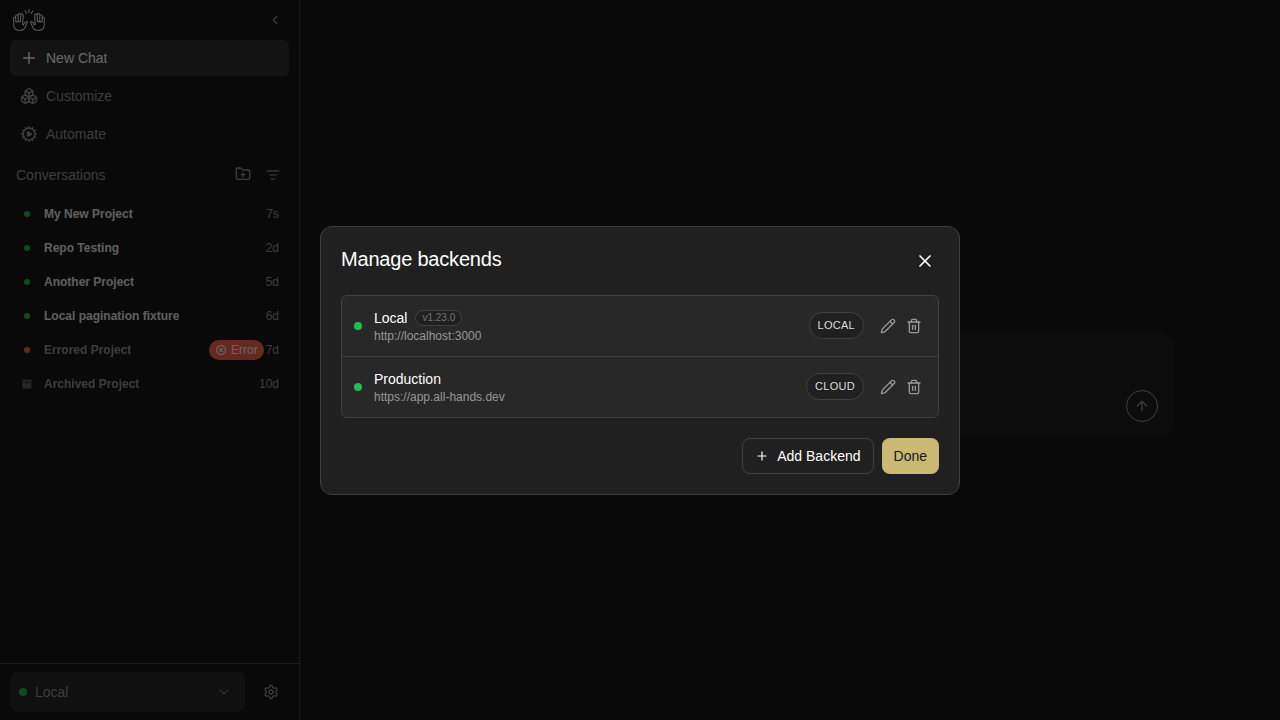Open the Repo Testing conversation
The width and height of the screenshot is (1280, 720).
pyautogui.click(x=149, y=248)
